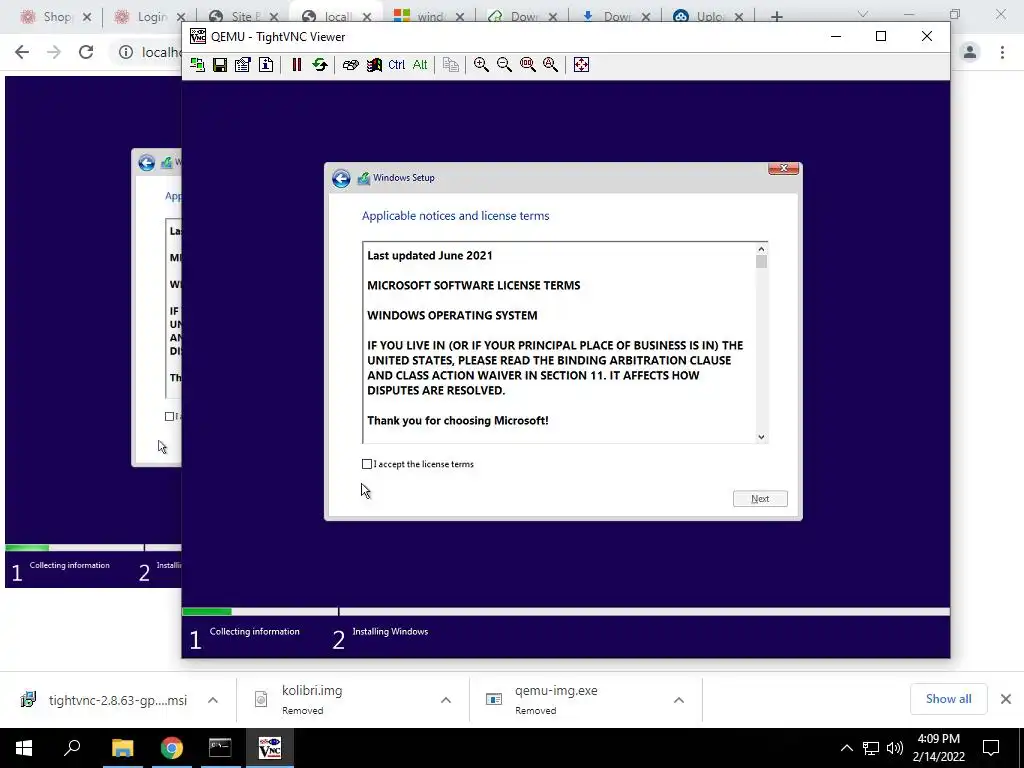Viewport: 1024px width, 768px height.
Task: Pause the VNC session
Action: click(x=296, y=65)
